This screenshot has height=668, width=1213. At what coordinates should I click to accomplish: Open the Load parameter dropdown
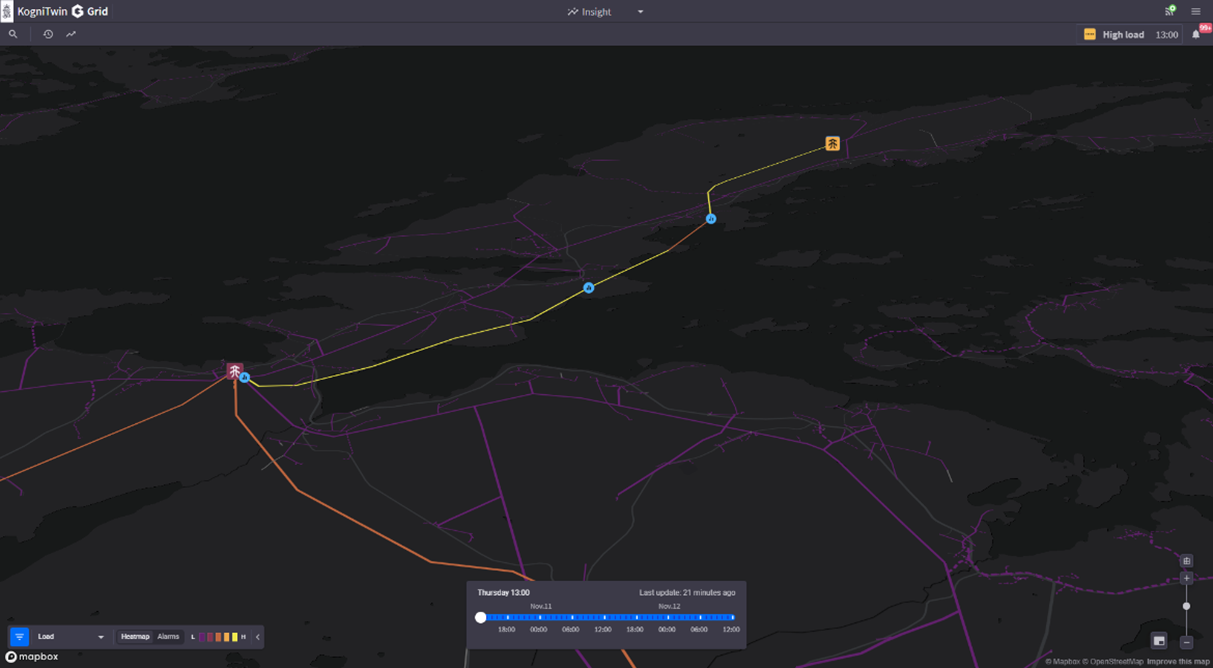tap(70, 637)
